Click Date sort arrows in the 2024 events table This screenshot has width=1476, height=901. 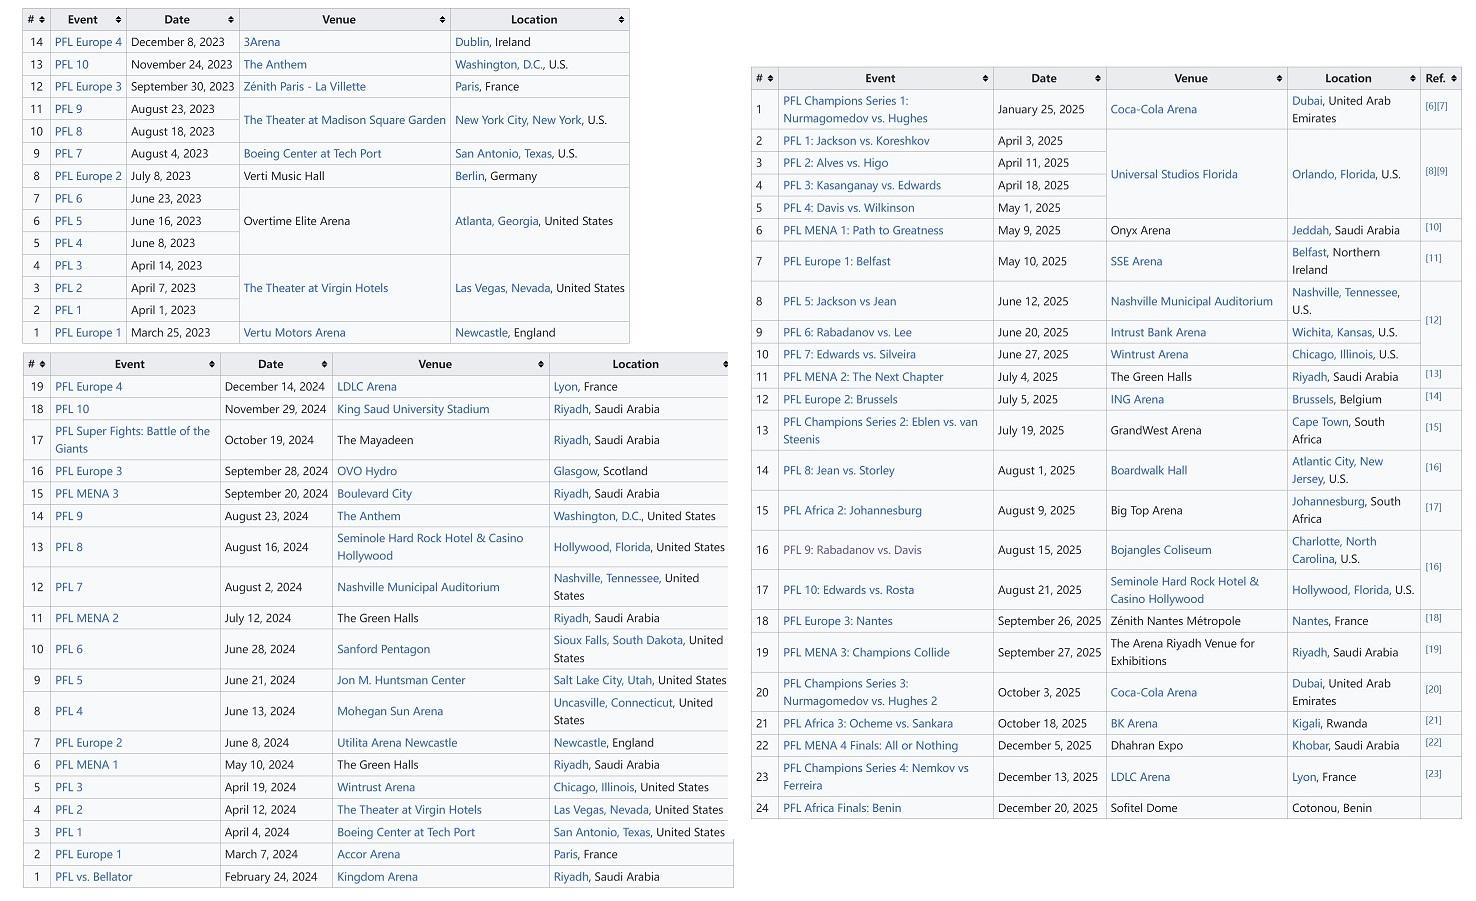(324, 364)
